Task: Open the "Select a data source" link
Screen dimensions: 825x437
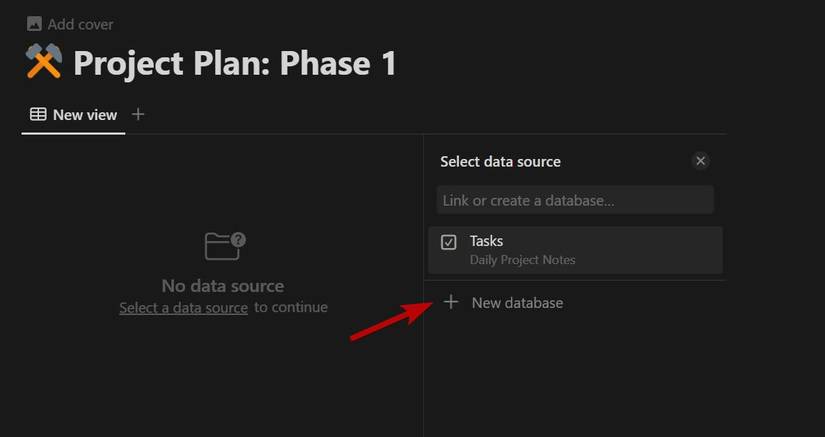Action: click(183, 307)
